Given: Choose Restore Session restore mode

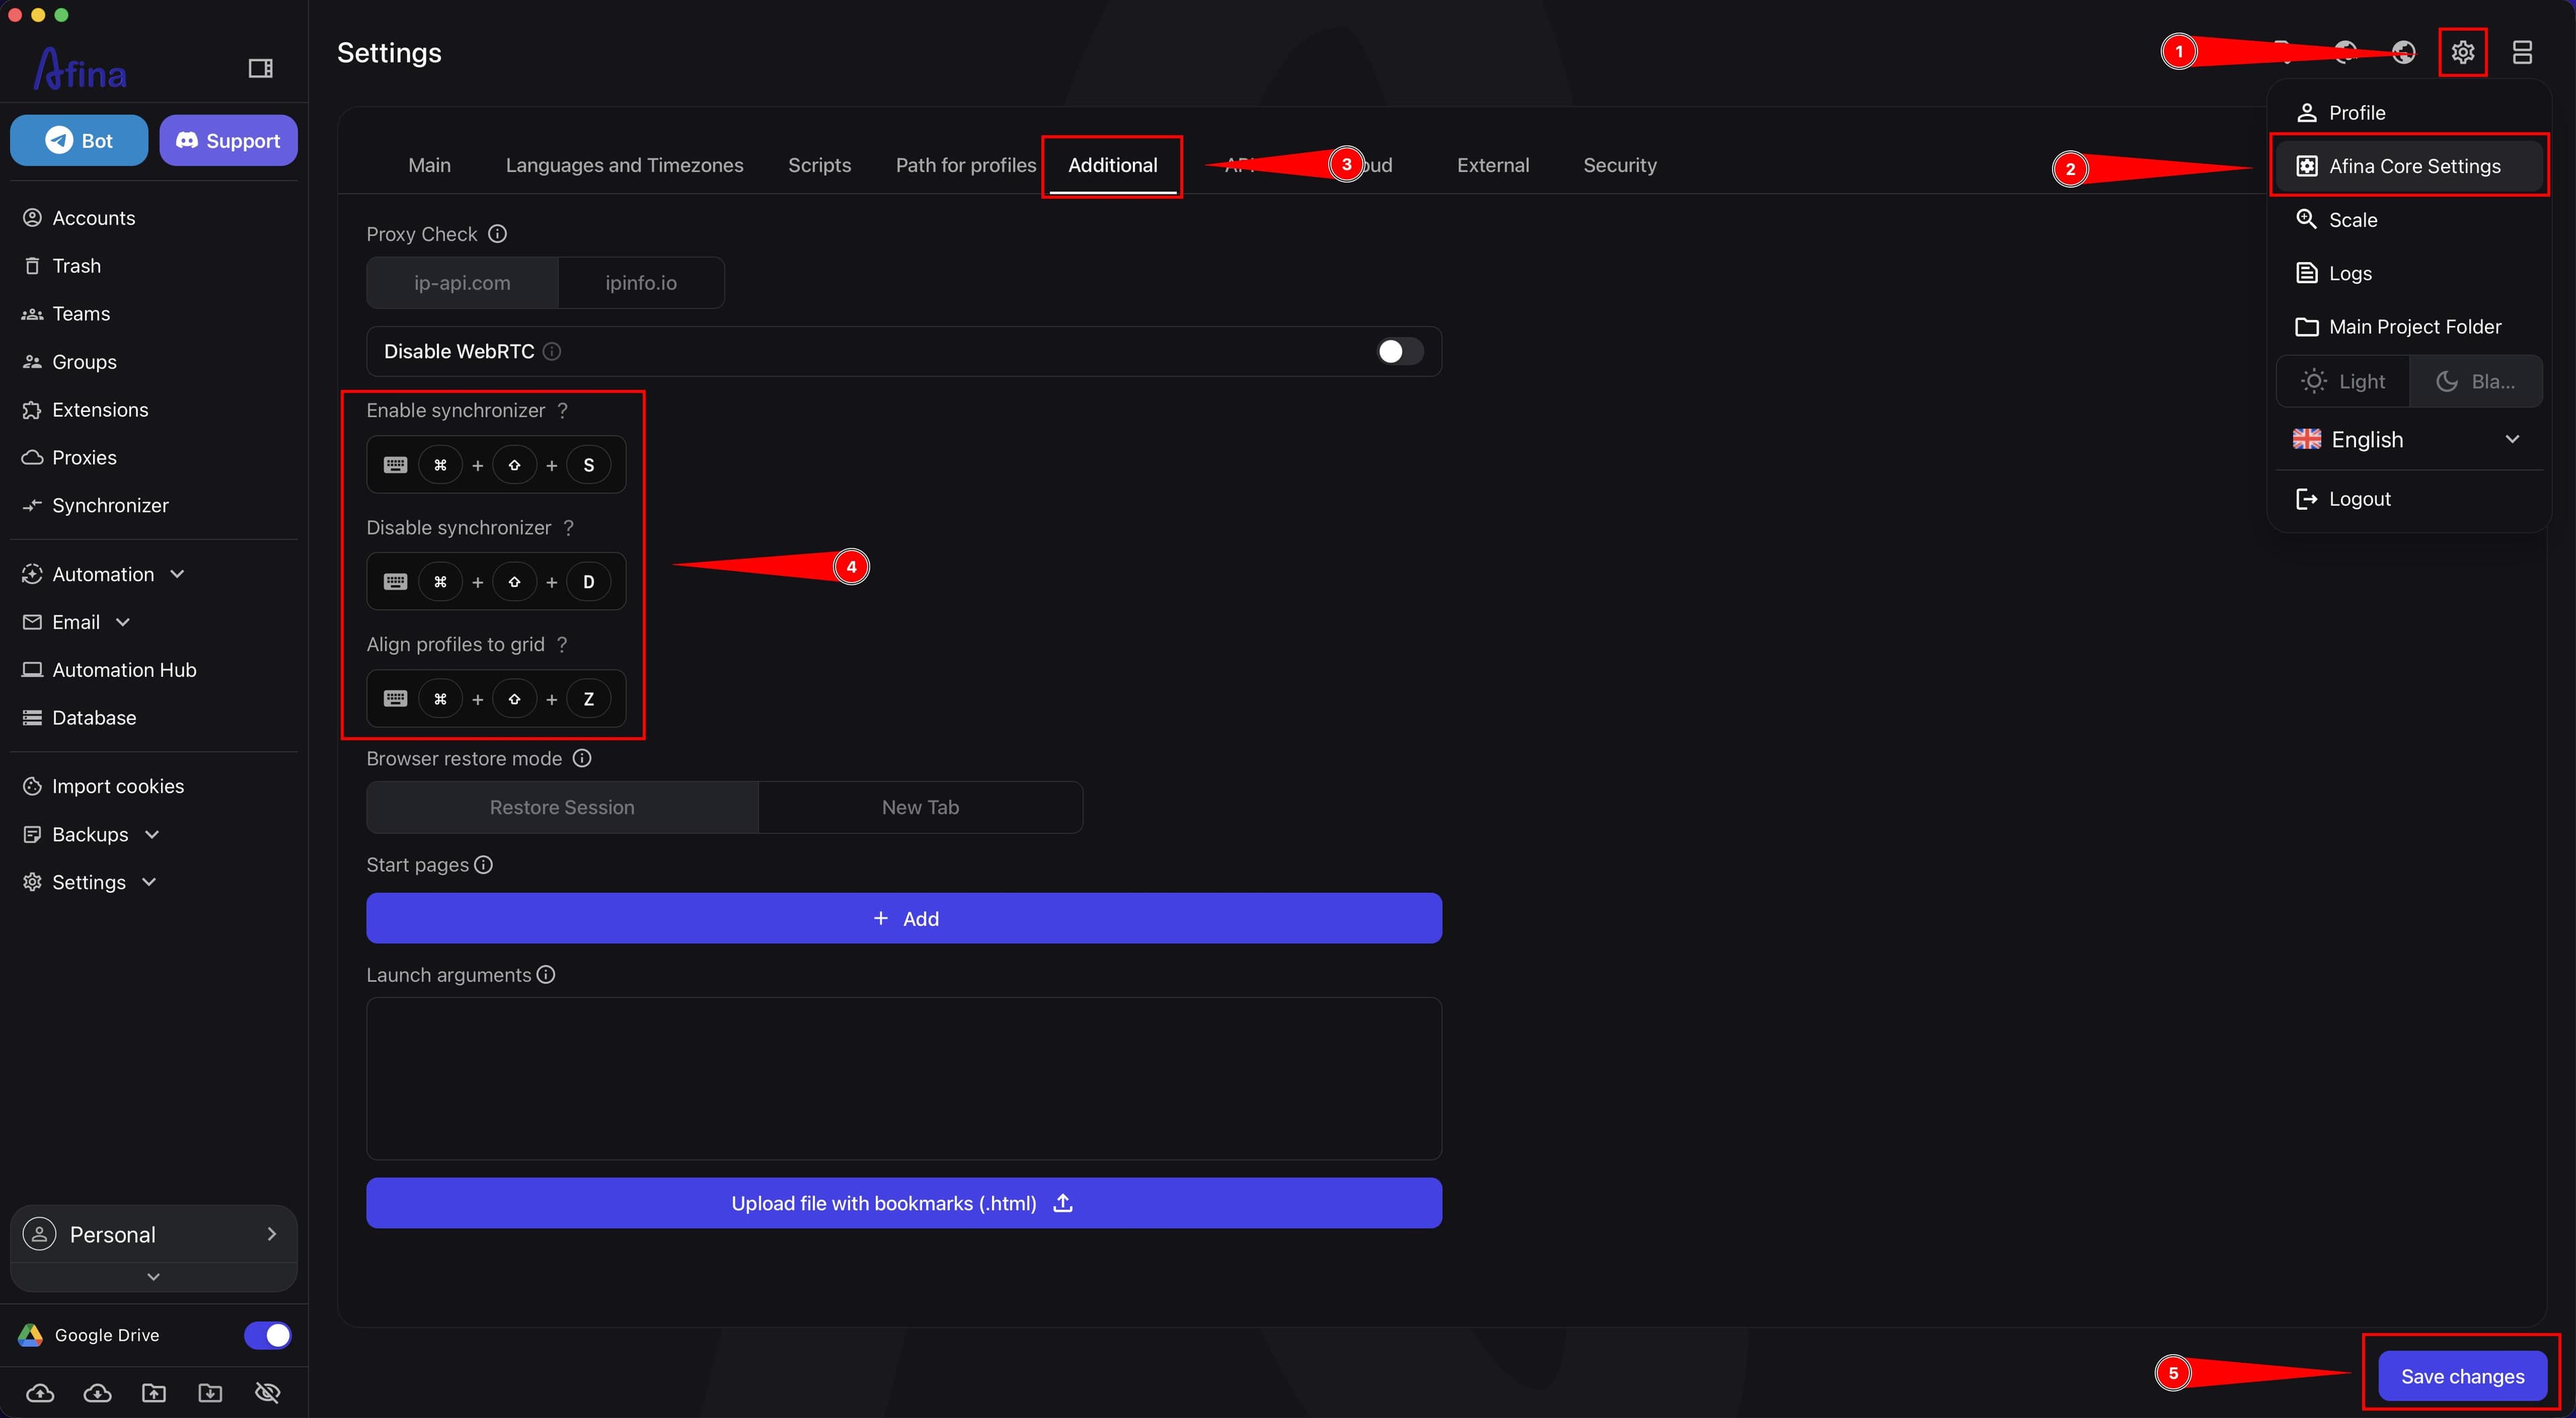Looking at the screenshot, I should tap(562, 807).
